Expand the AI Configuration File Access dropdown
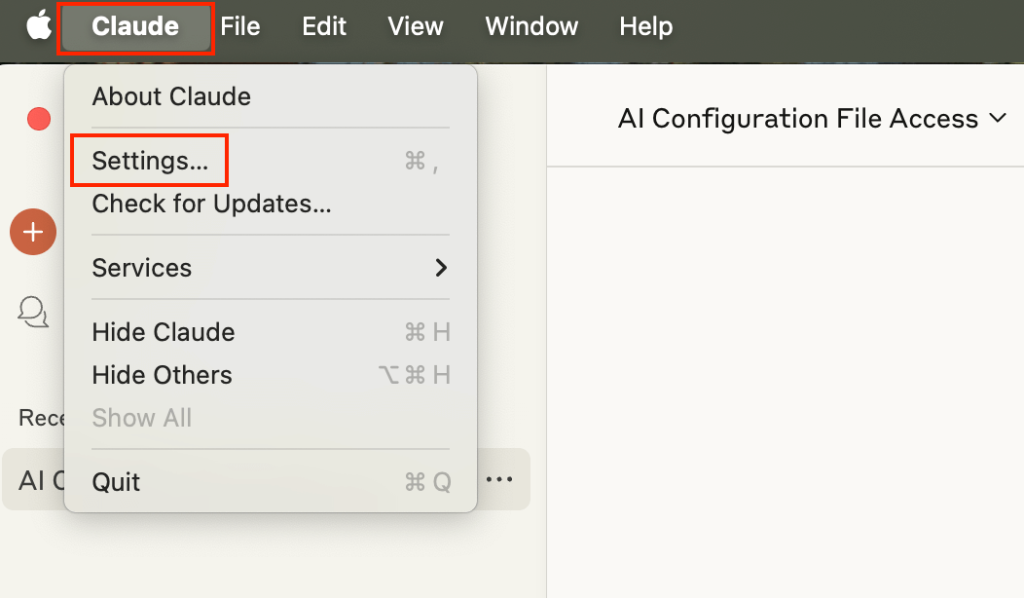 (x=812, y=119)
